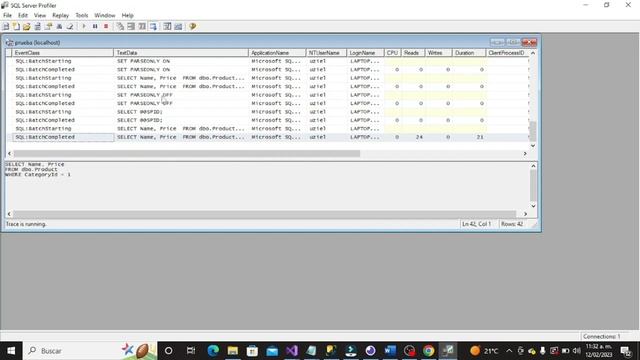Viewport: 640px width, 360px height.
Task: Open Performance Monitor toolbar icon
Action: [178, 27]
